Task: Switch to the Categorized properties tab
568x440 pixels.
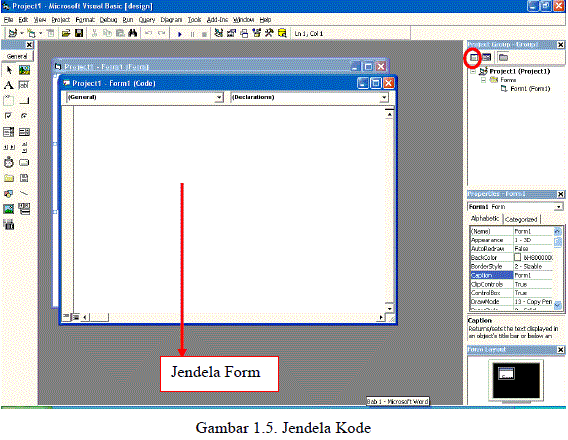Action: tap(521, 219)
